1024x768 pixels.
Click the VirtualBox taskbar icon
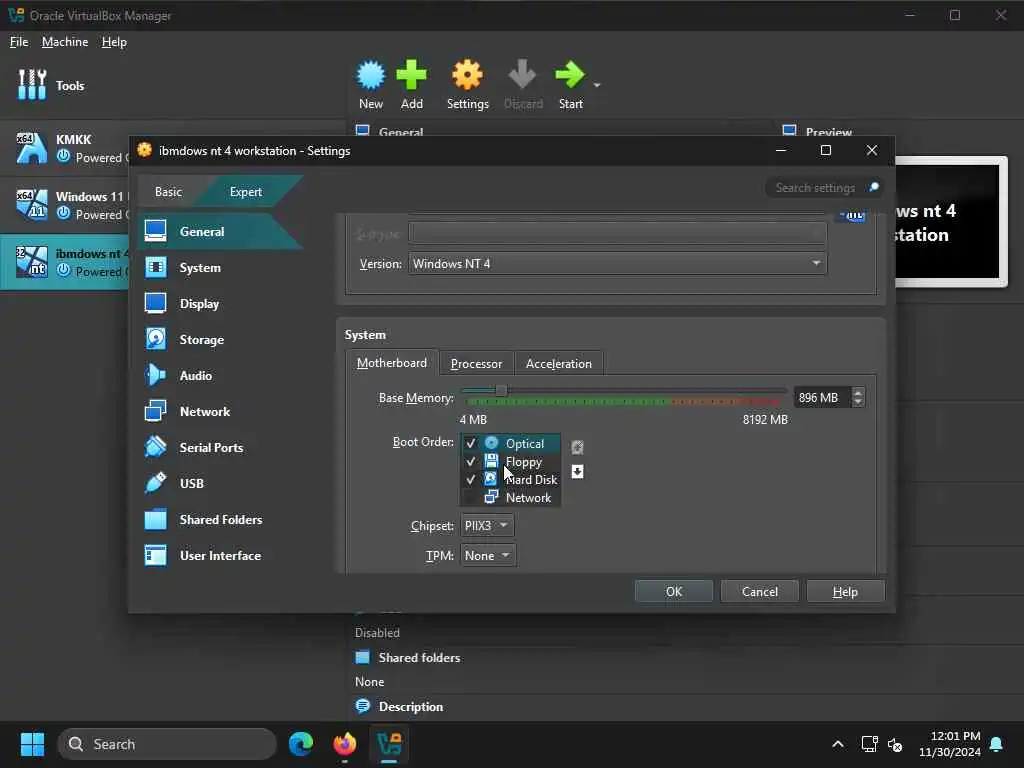pyautogui.click(x=389, y=744)
